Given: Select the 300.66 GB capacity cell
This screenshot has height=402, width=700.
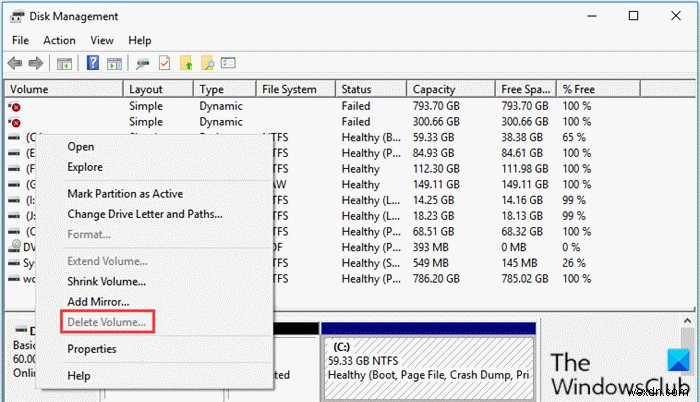Looking at the screenshot, I should (436, 122).
